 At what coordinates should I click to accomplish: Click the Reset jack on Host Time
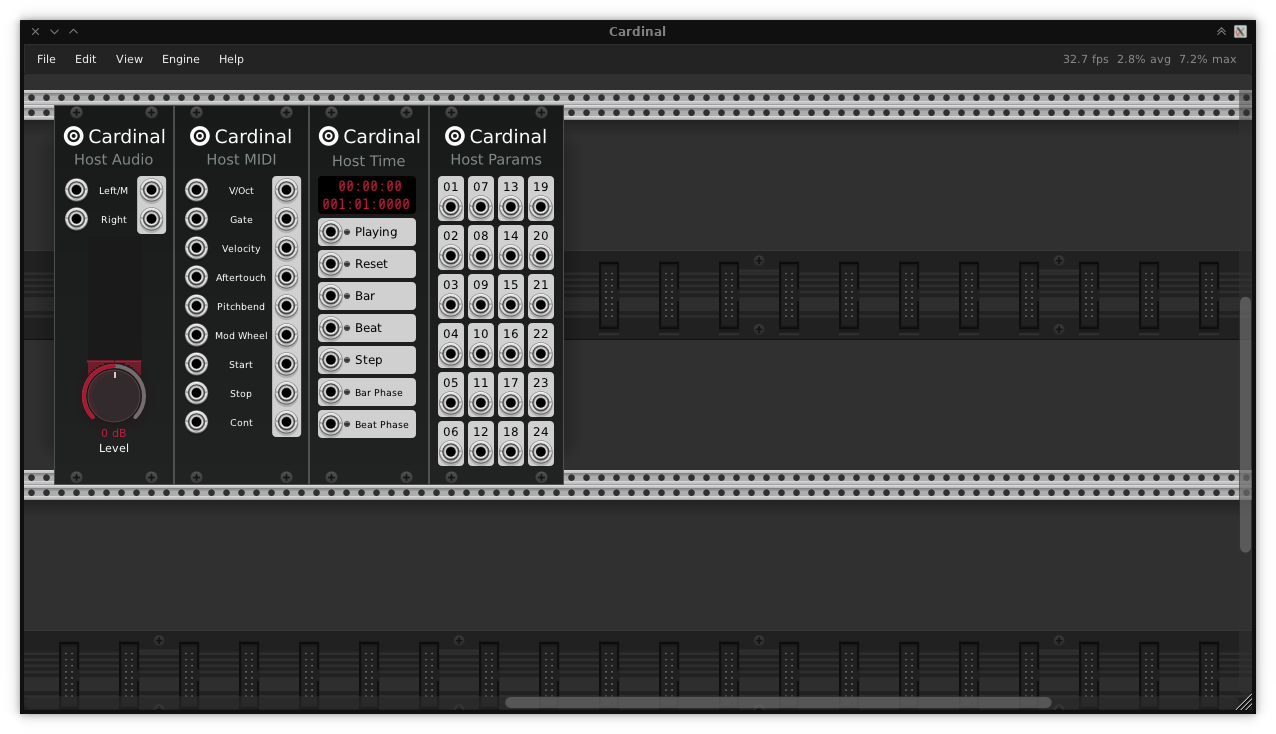(x=331, y=264)
